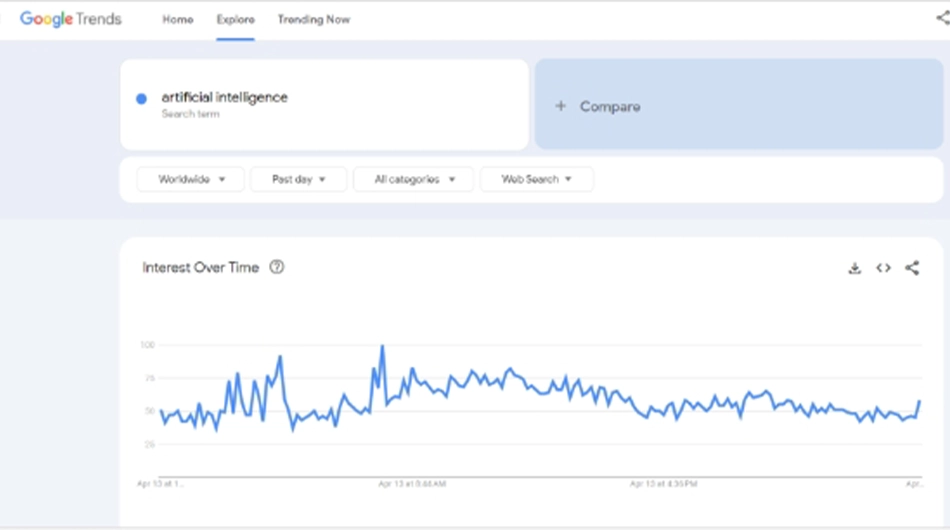Expand the All categories dropdown
The height and width of the screenshot is (530, 950).
[414, 179]
